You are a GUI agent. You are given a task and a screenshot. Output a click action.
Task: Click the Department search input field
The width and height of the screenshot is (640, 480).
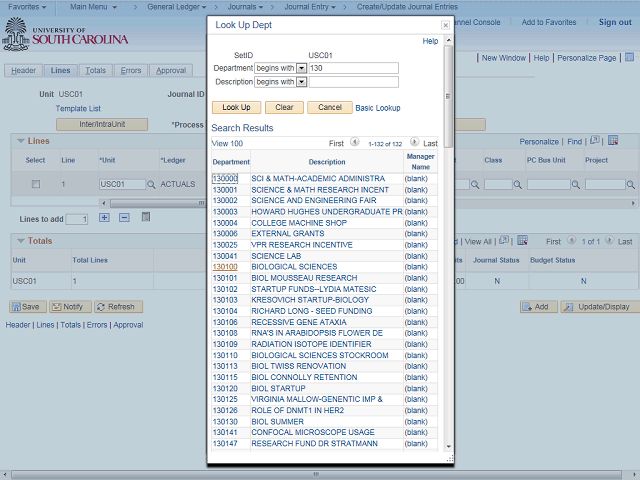point(353,68)
